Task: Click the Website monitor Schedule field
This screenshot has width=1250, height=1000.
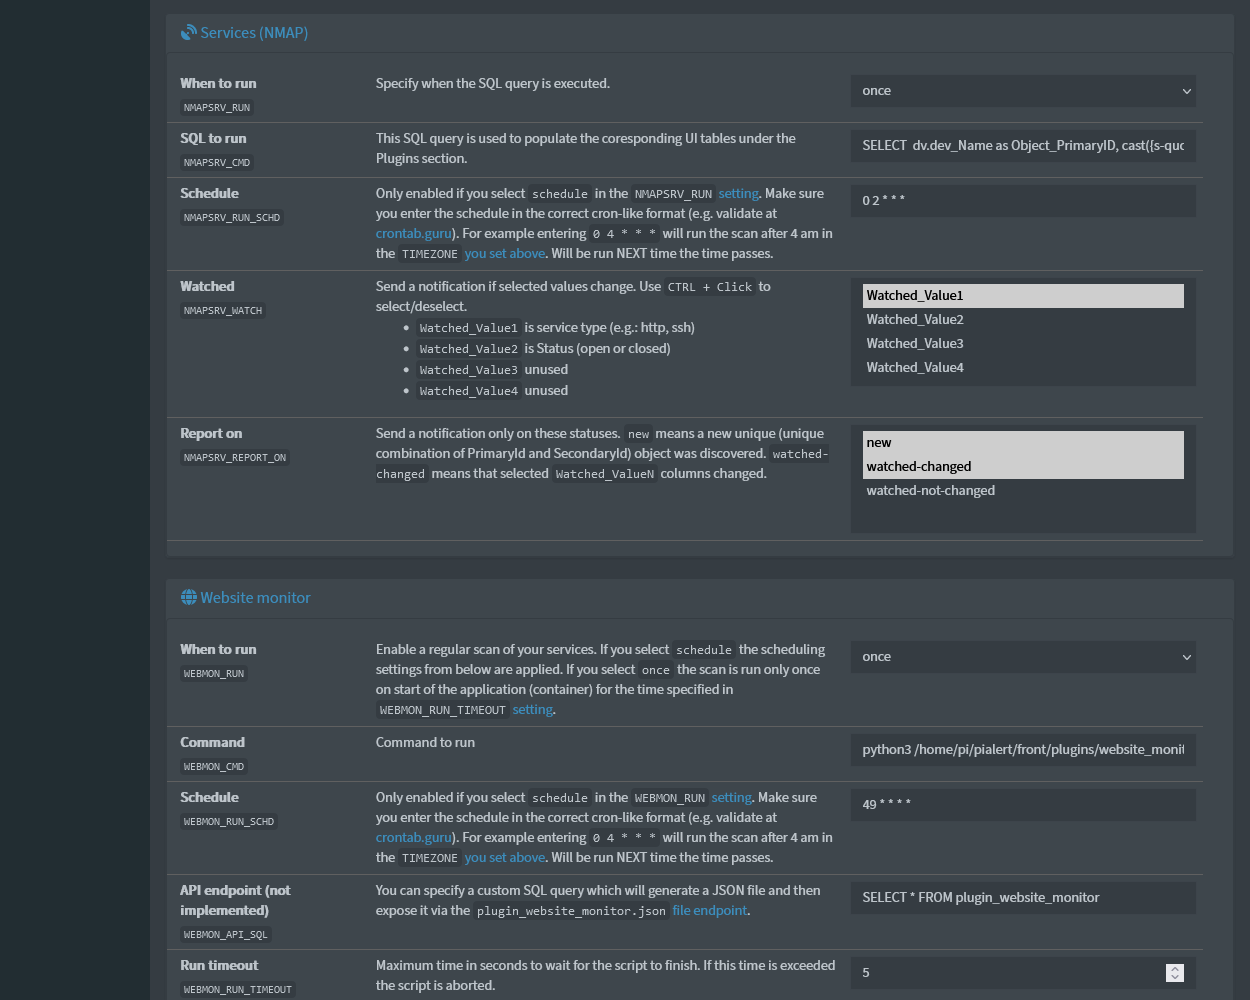Action: pos(1022,805)
